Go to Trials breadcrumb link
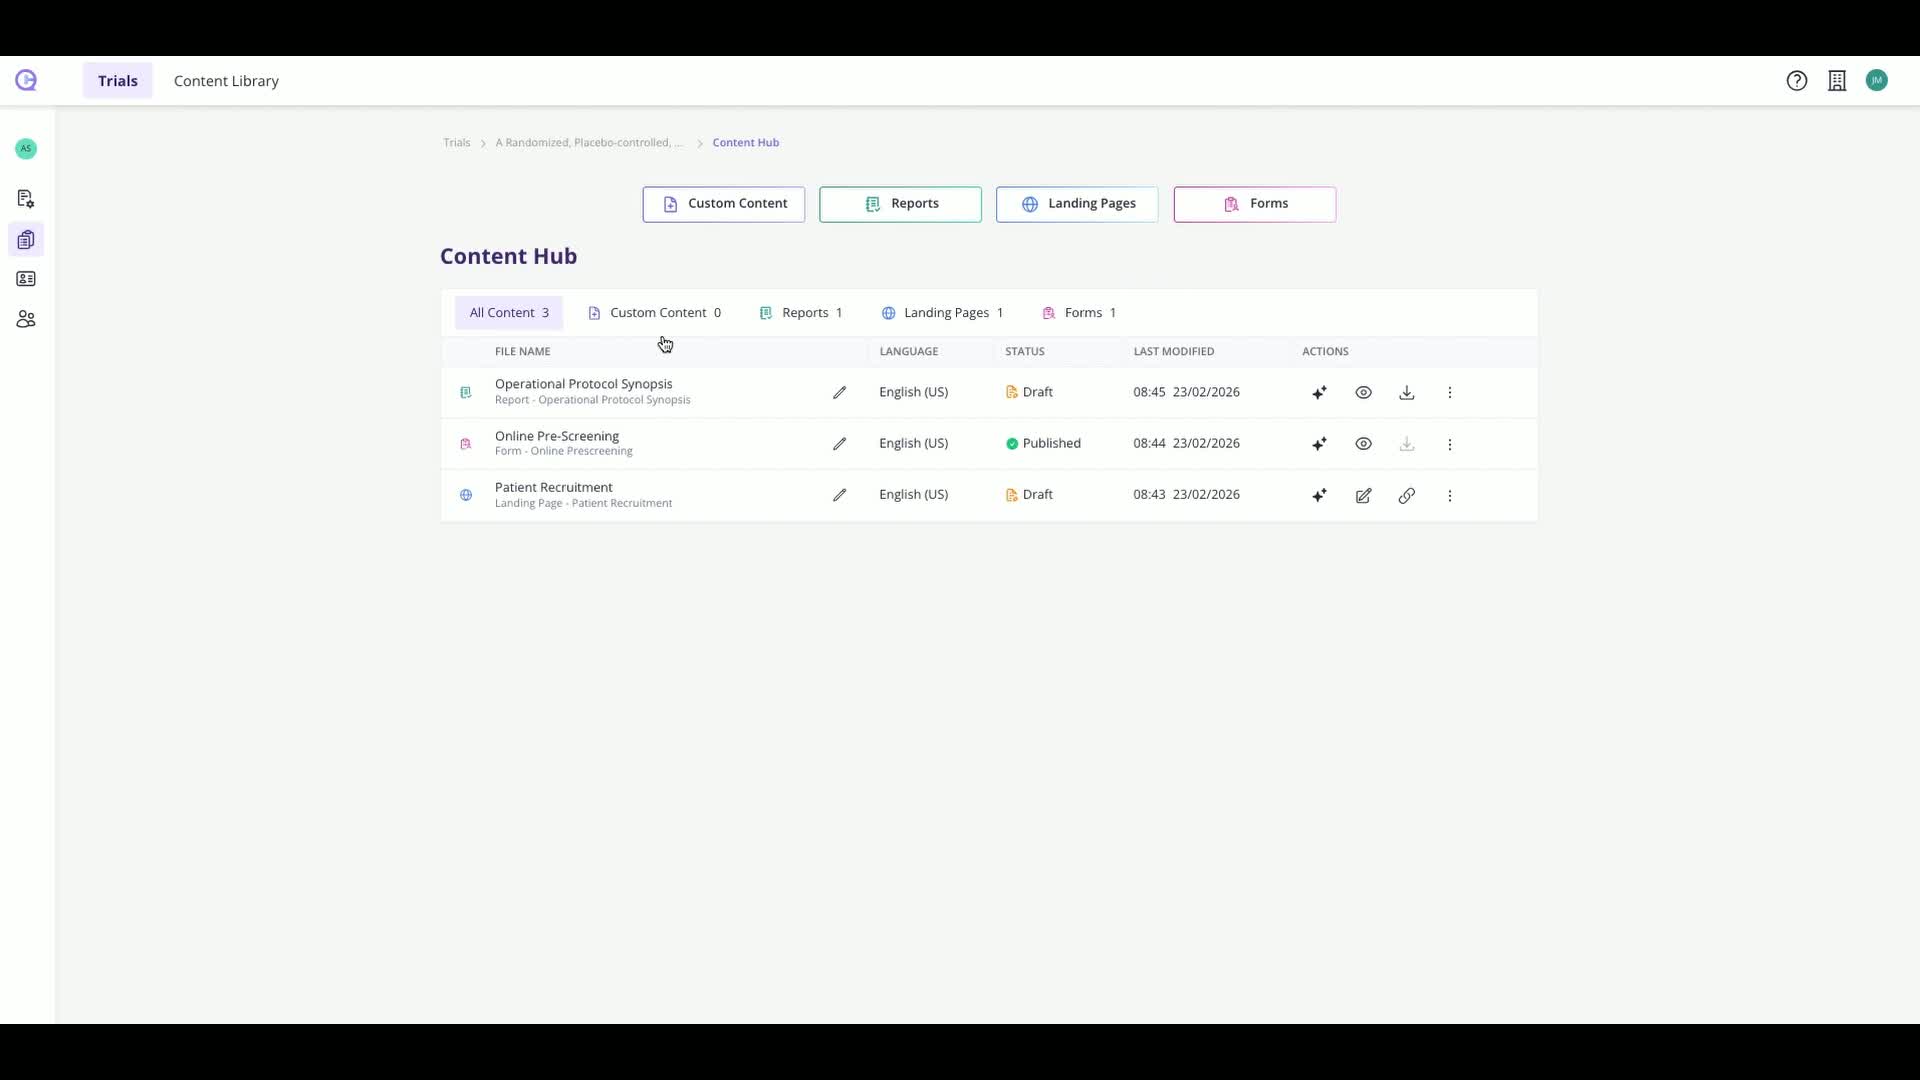 click(x=456, y=143)
